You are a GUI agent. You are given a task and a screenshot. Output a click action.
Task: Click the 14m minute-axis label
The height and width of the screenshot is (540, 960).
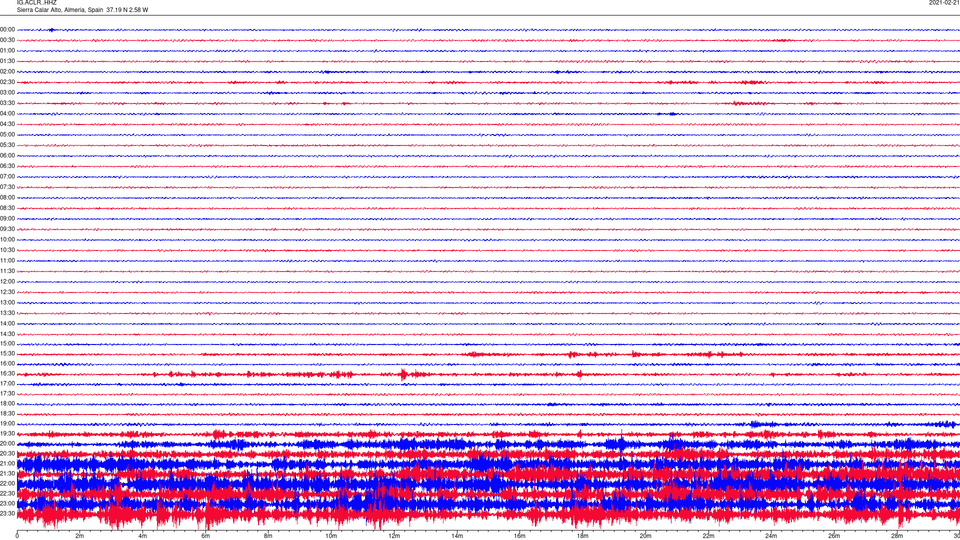click(457, 536)
